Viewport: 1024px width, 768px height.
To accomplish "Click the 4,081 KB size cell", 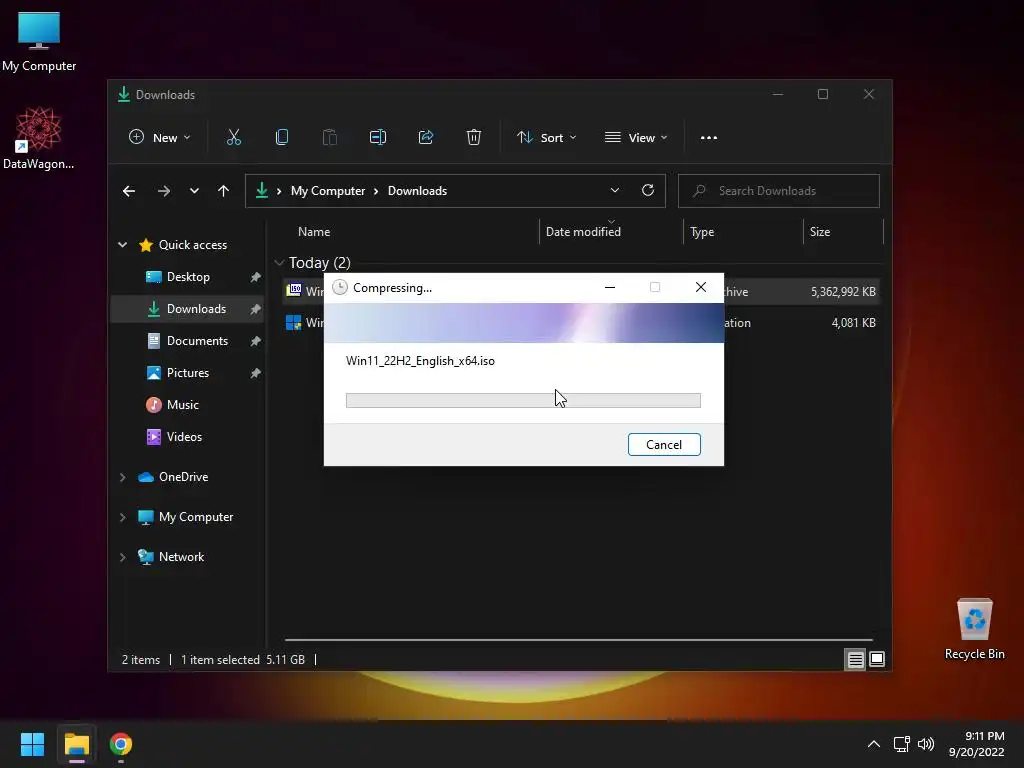I will coord(854,323).
